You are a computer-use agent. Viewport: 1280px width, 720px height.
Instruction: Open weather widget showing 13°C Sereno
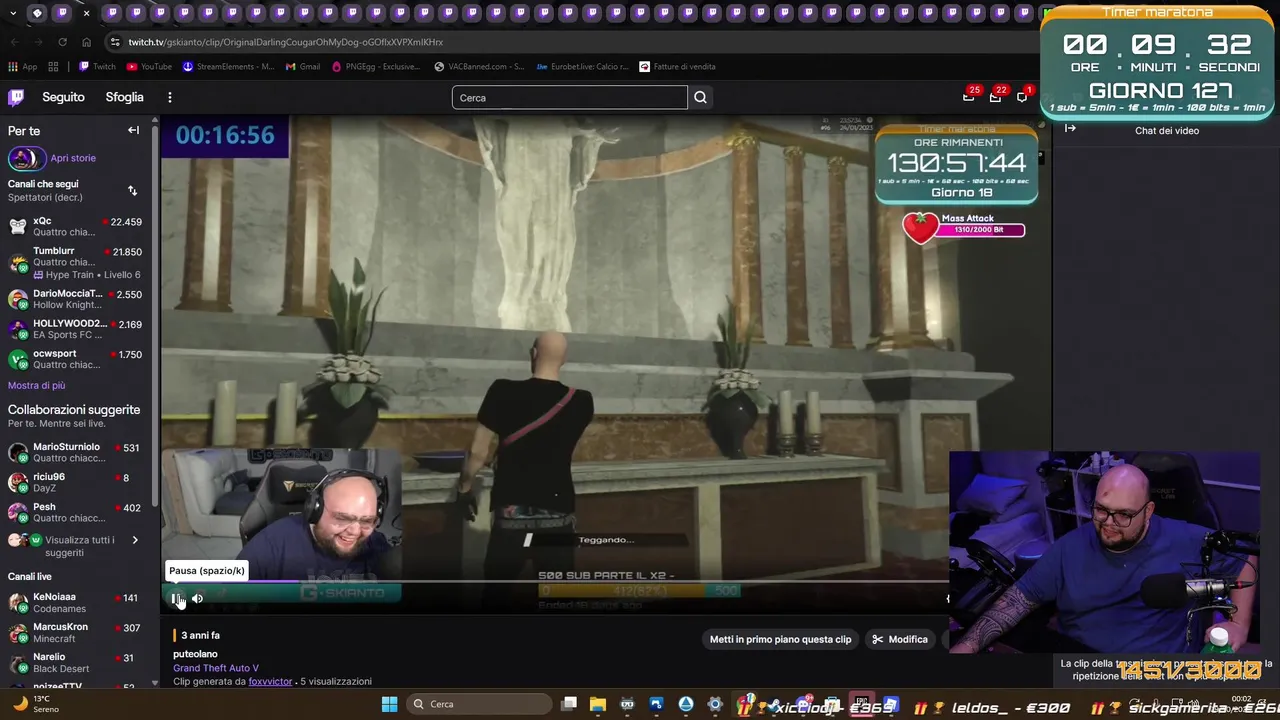point(35,704)
